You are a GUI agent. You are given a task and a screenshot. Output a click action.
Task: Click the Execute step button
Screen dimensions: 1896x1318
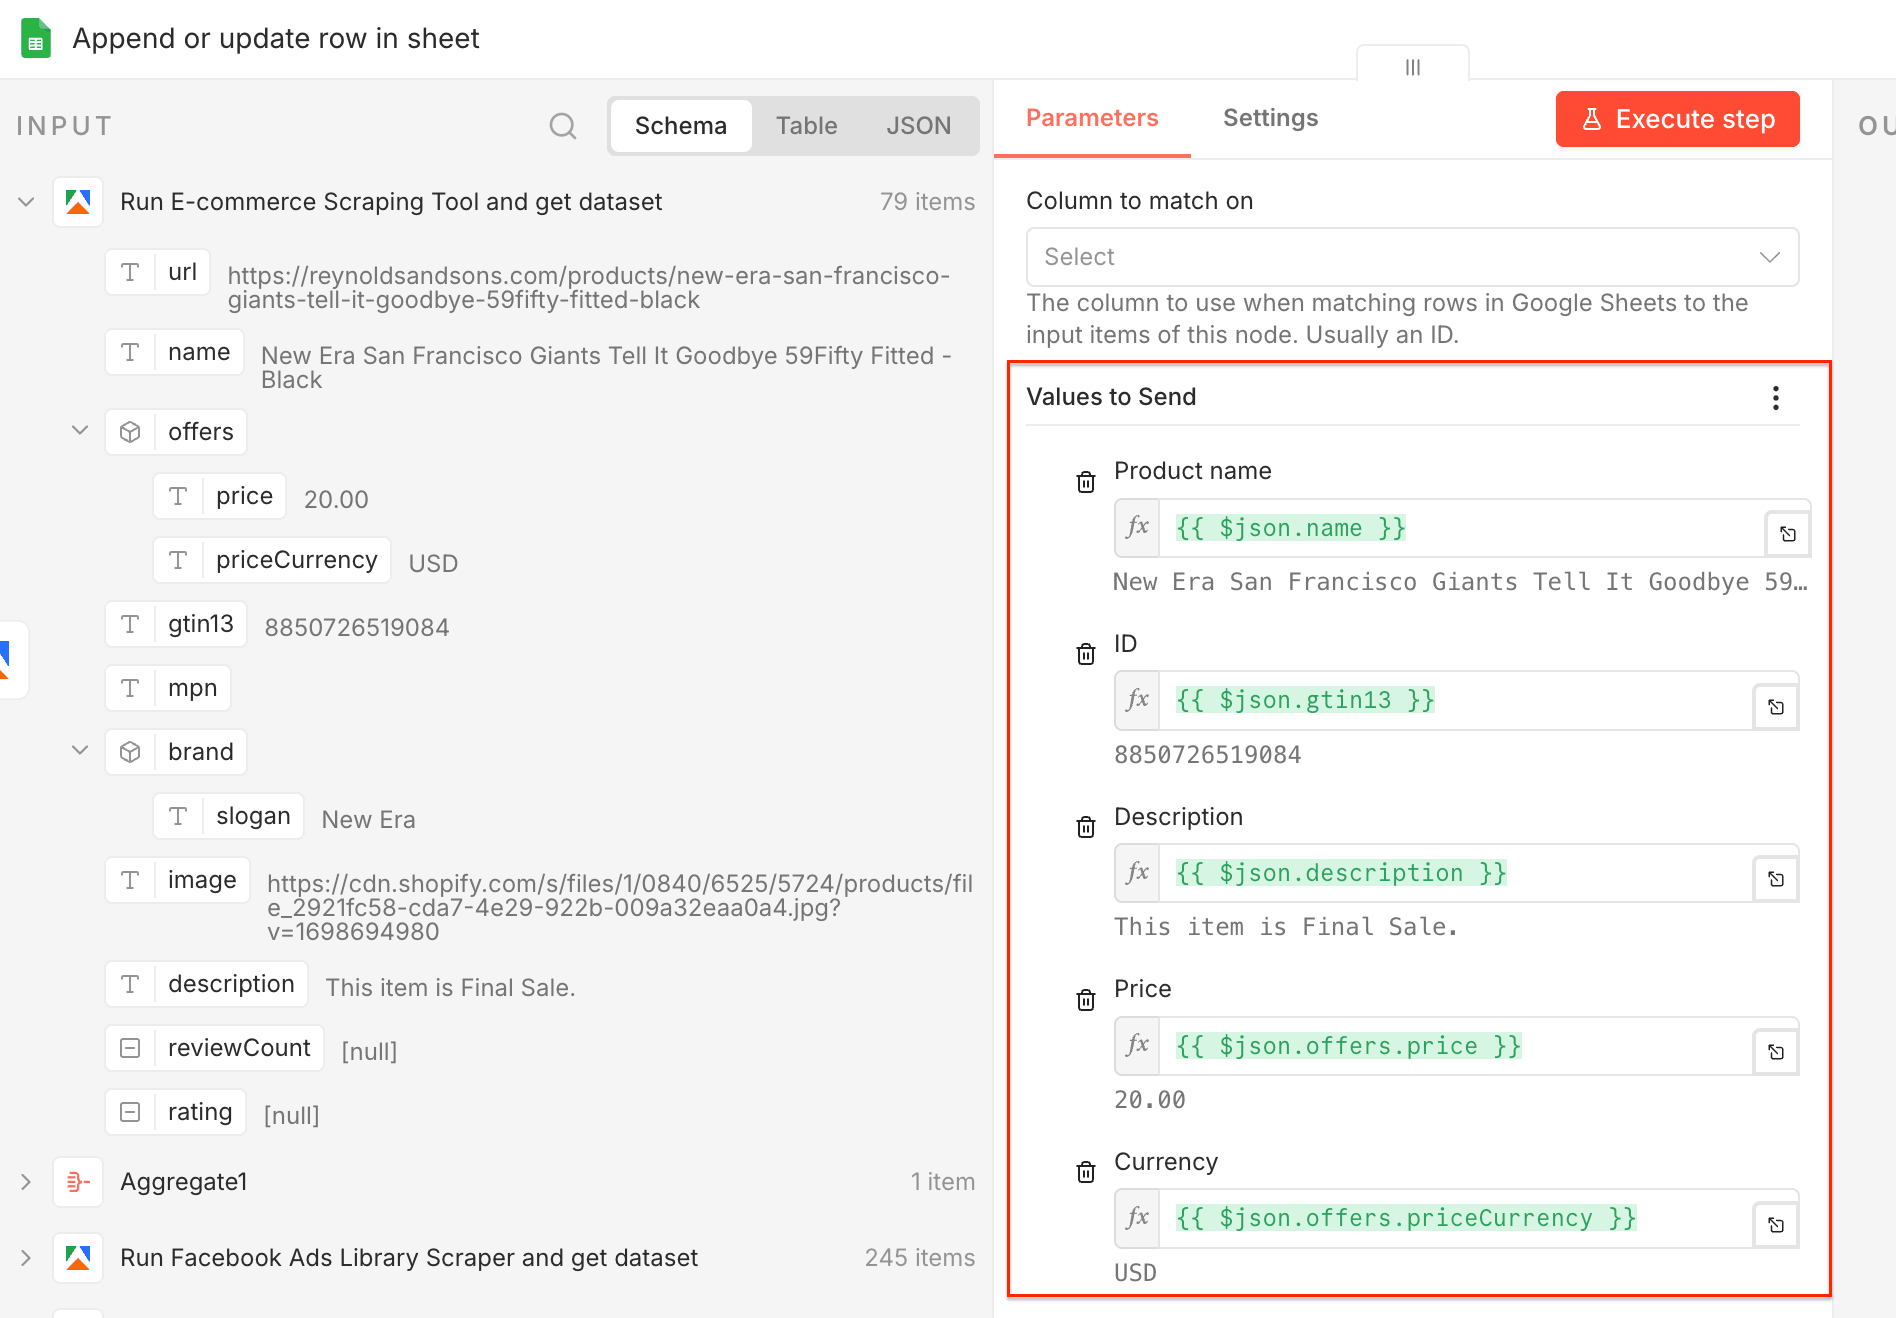click(1678, 119)
